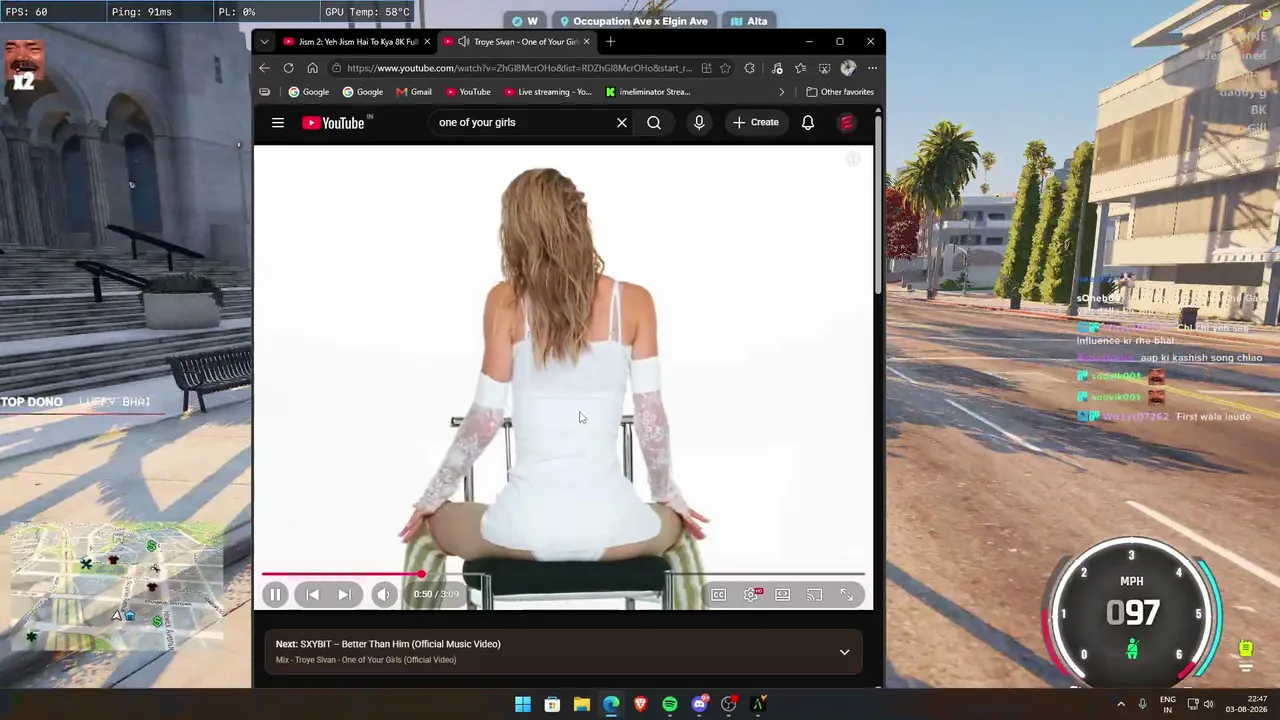Click the Next: SXYBIT Better Than Him title

pyautogui.click(x=388, y=644)
